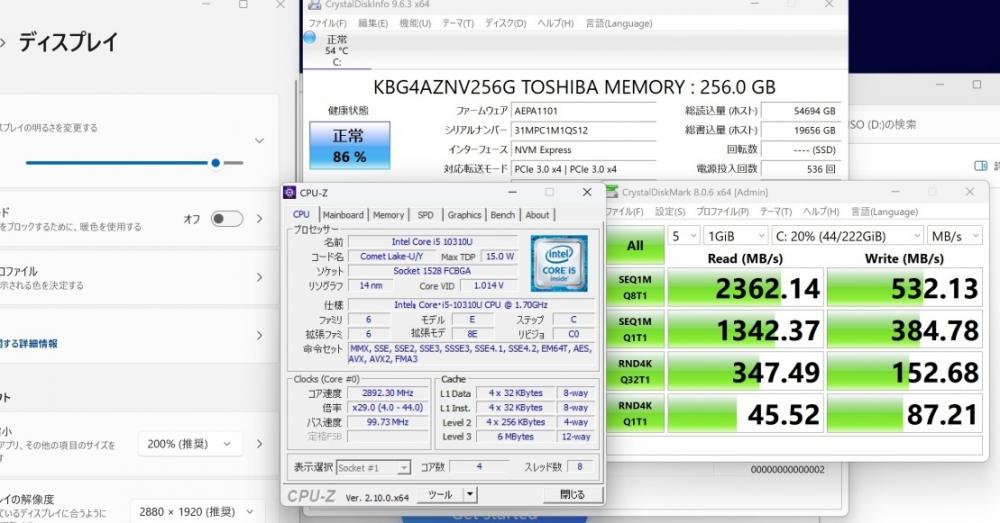Viewport: 1000px width, 523px height.
Task: Open custom scaling chevron beside 200%
Action: (x=259, y=444)
